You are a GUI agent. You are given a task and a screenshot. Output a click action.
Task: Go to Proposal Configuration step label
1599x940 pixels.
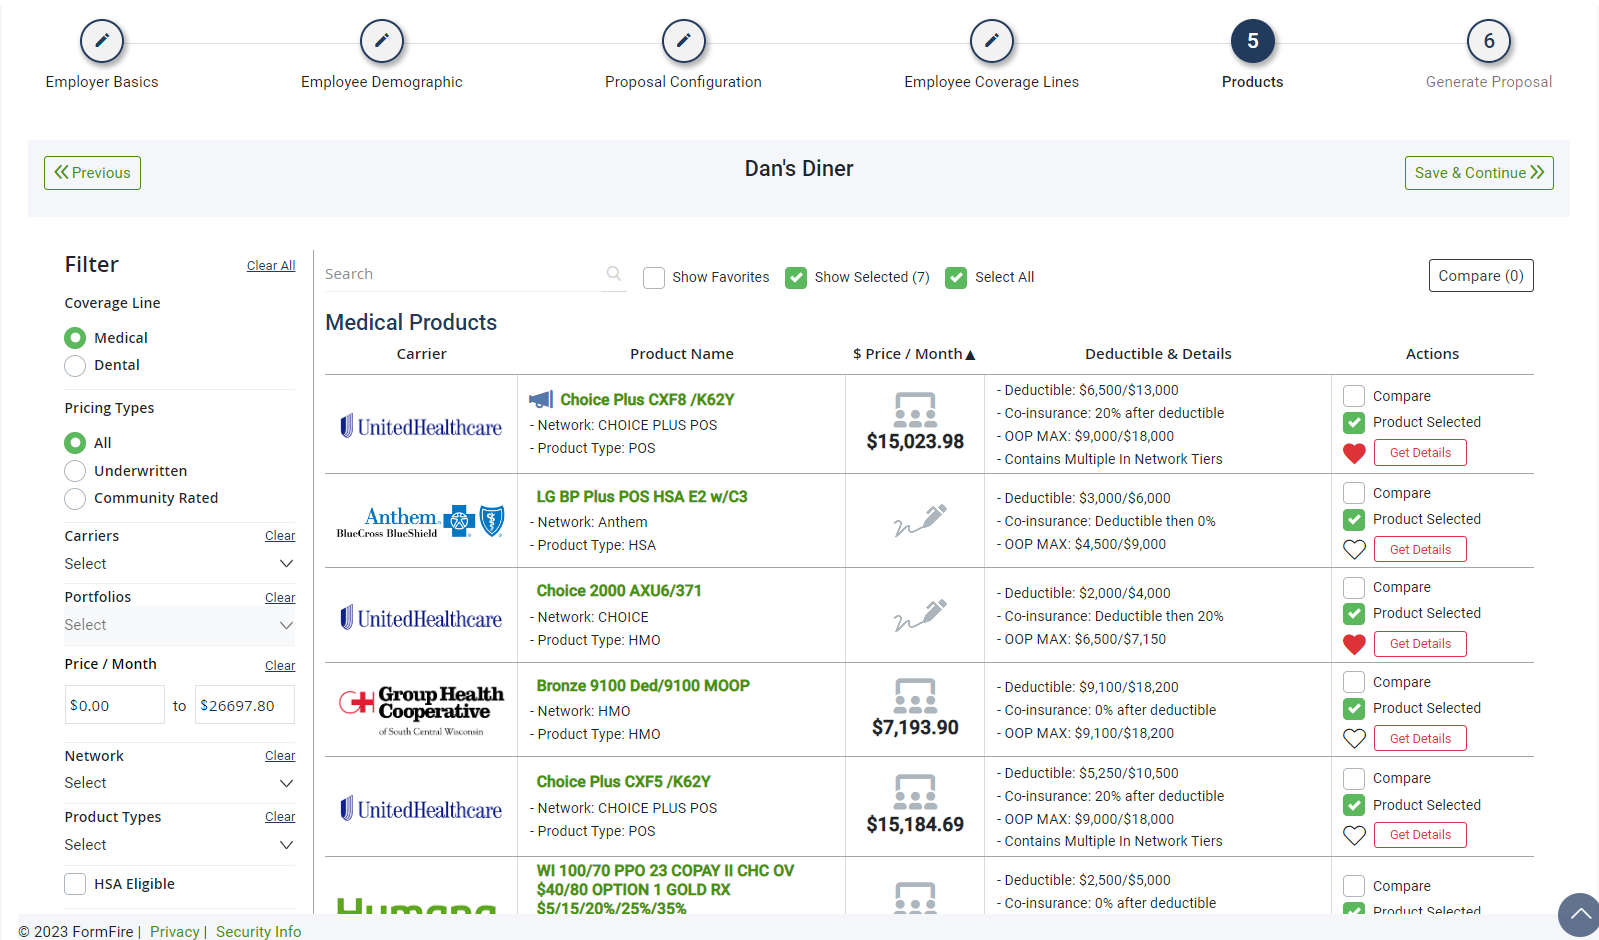click(683, 82)
